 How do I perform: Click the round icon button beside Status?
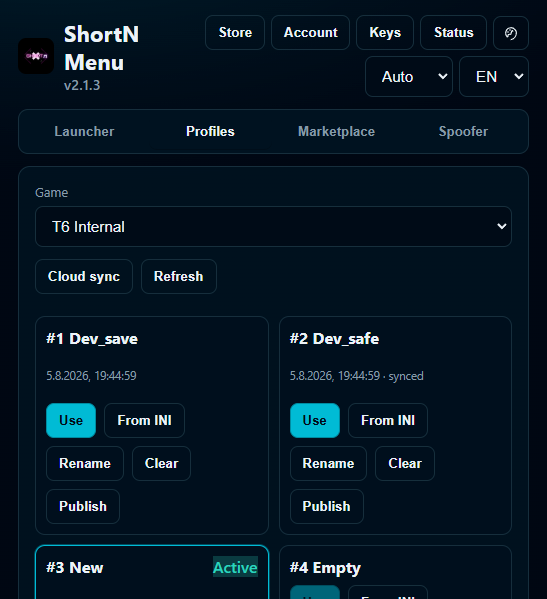tap(511, 33)
